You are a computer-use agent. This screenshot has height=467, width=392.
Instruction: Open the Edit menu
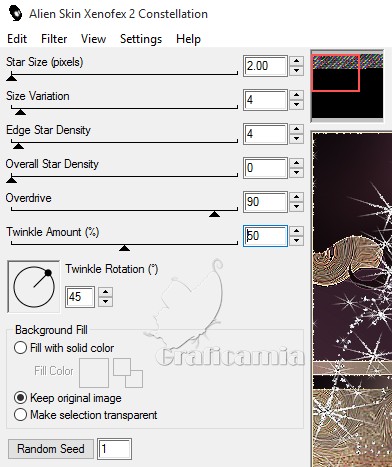click(x=17, y=39)
